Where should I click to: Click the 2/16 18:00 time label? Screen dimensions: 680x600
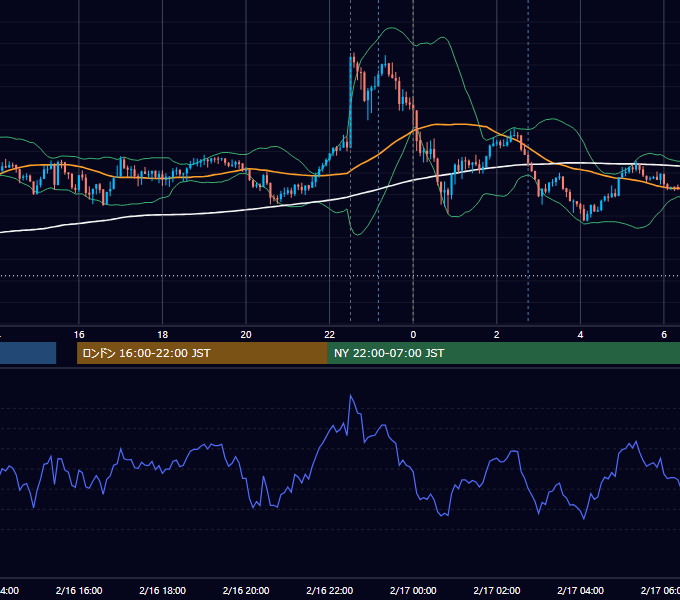(x=163, y=590)
